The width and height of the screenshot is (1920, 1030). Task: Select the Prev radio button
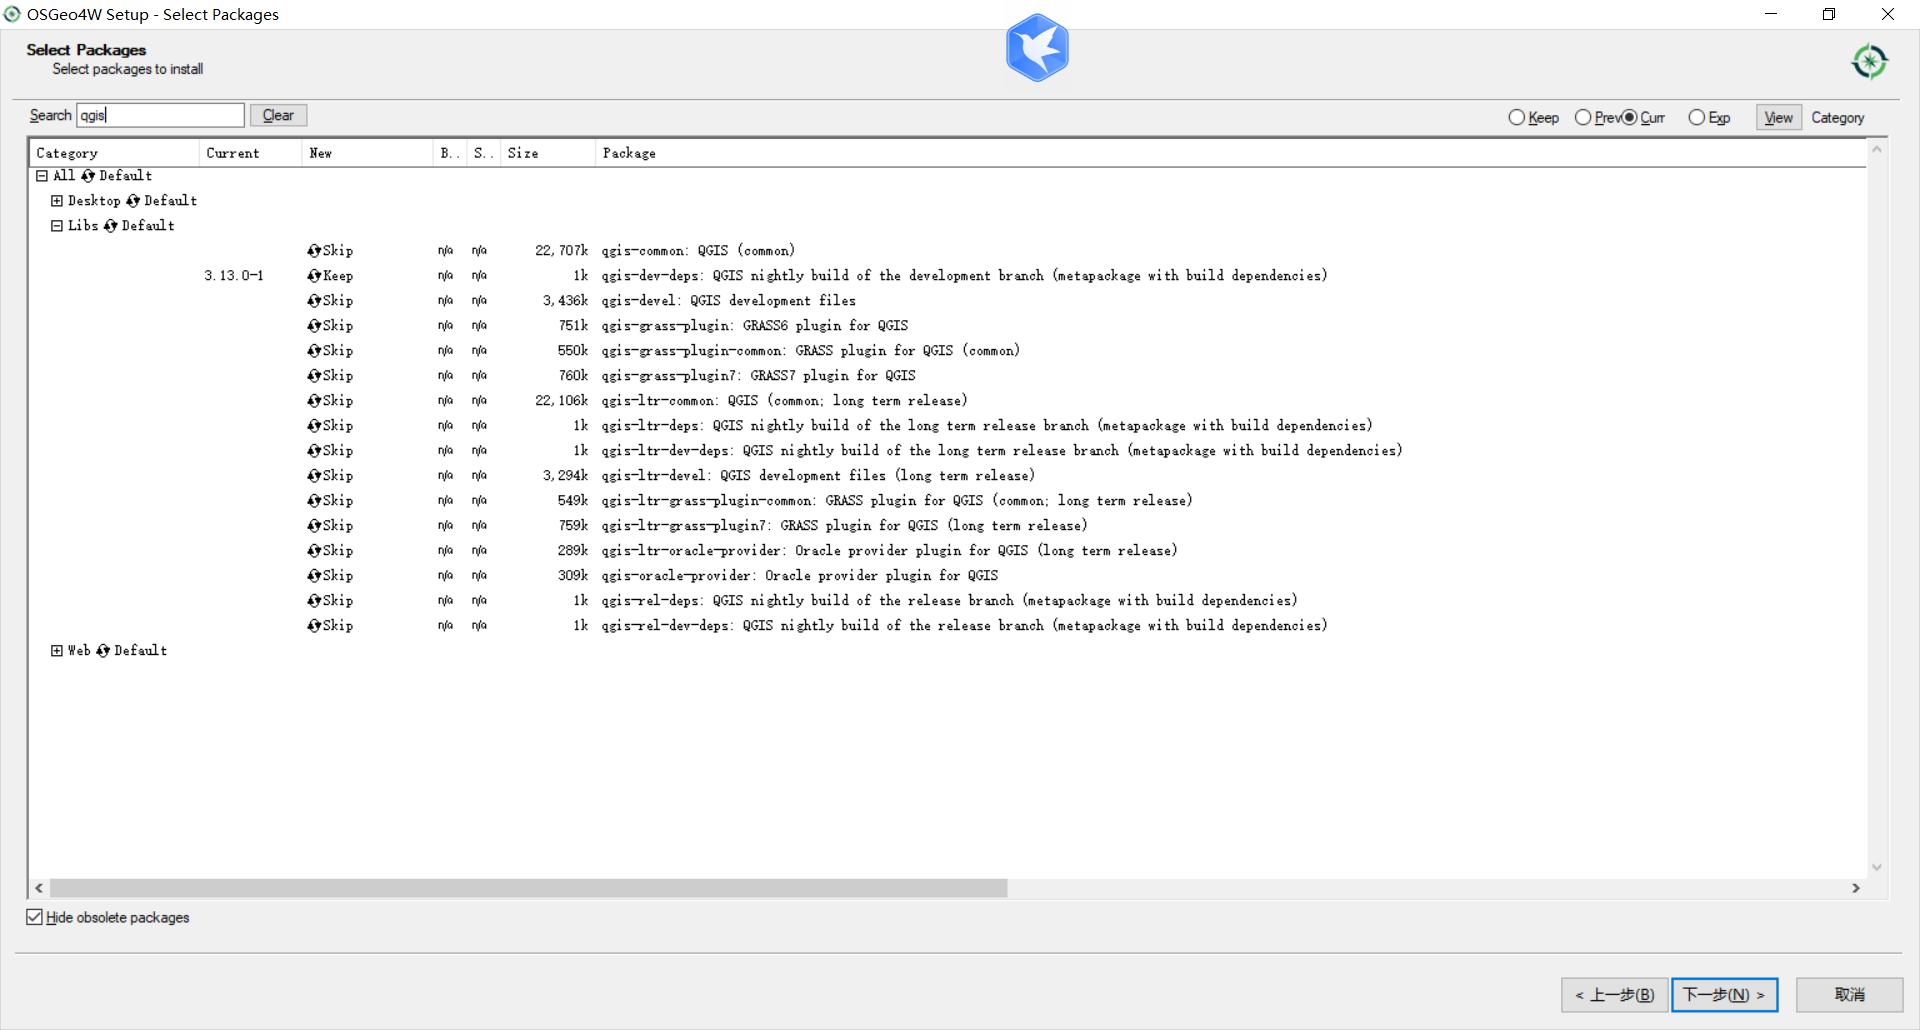(x=1583, y=118)
